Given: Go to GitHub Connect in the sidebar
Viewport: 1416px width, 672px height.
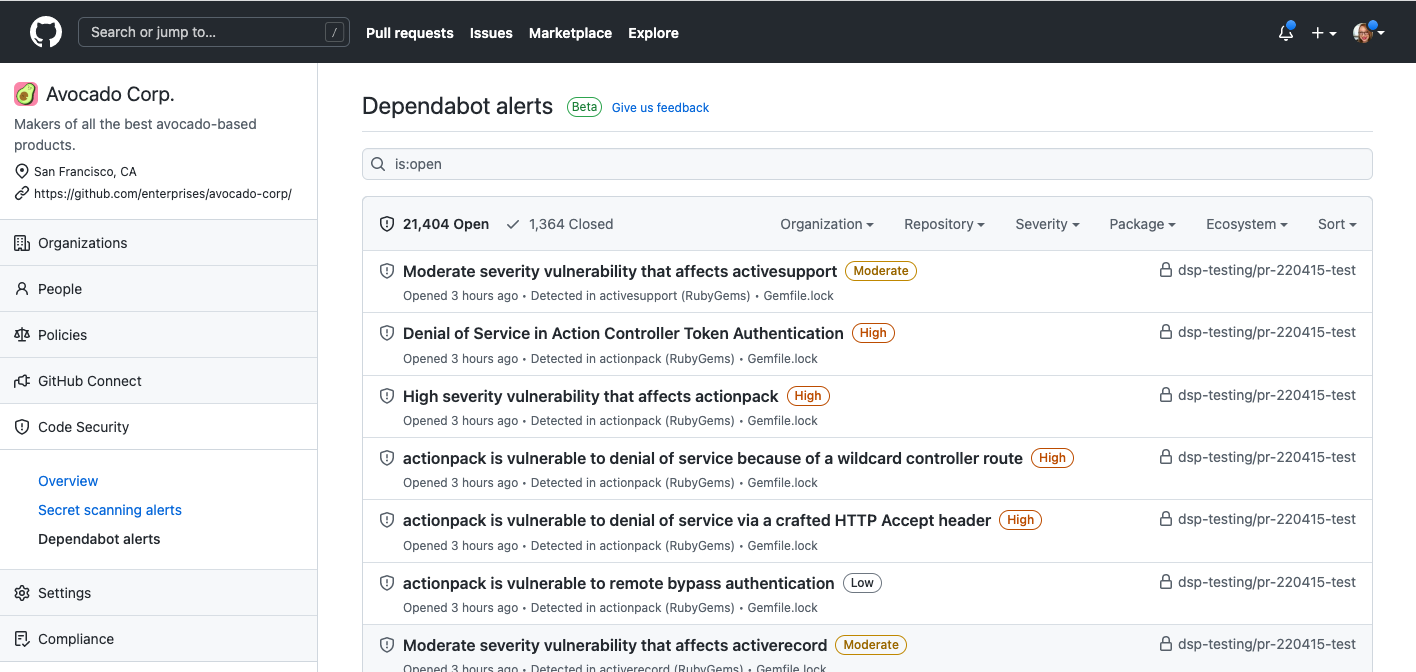Looking at the screenshot, I should [158, 381].
